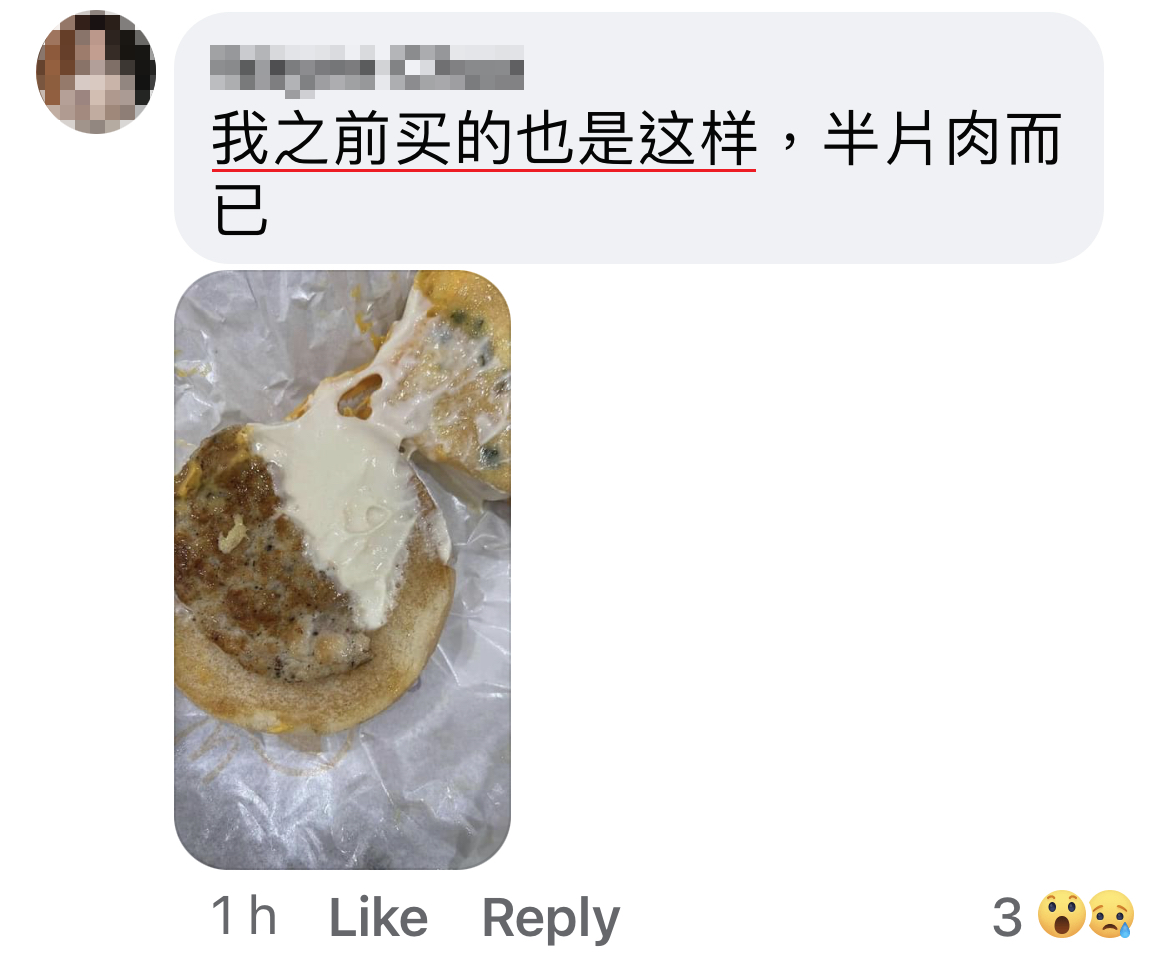
Task: Click Reply under the comment
Action: [551, 919]
